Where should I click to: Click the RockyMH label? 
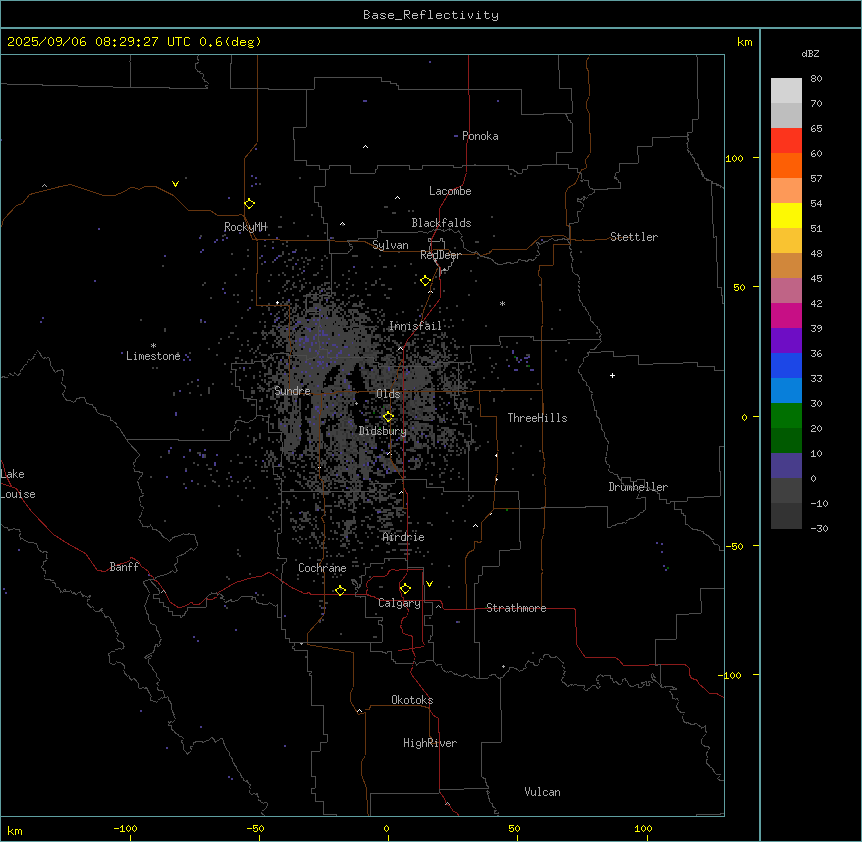tap(245, 227)
